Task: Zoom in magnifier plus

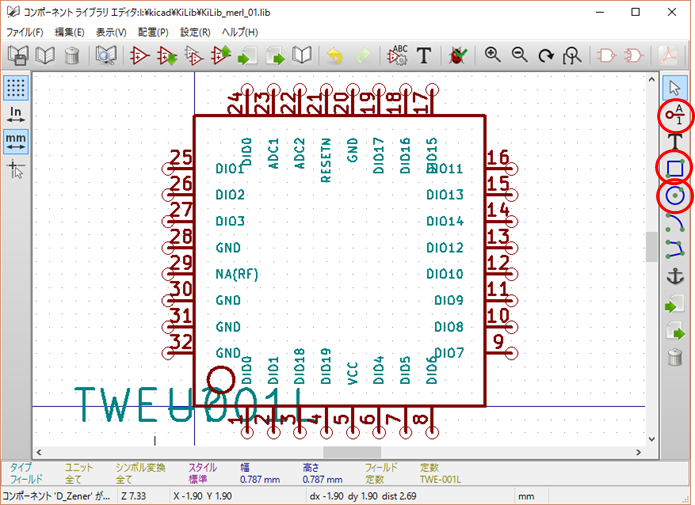Action: (x=492, y=55)
